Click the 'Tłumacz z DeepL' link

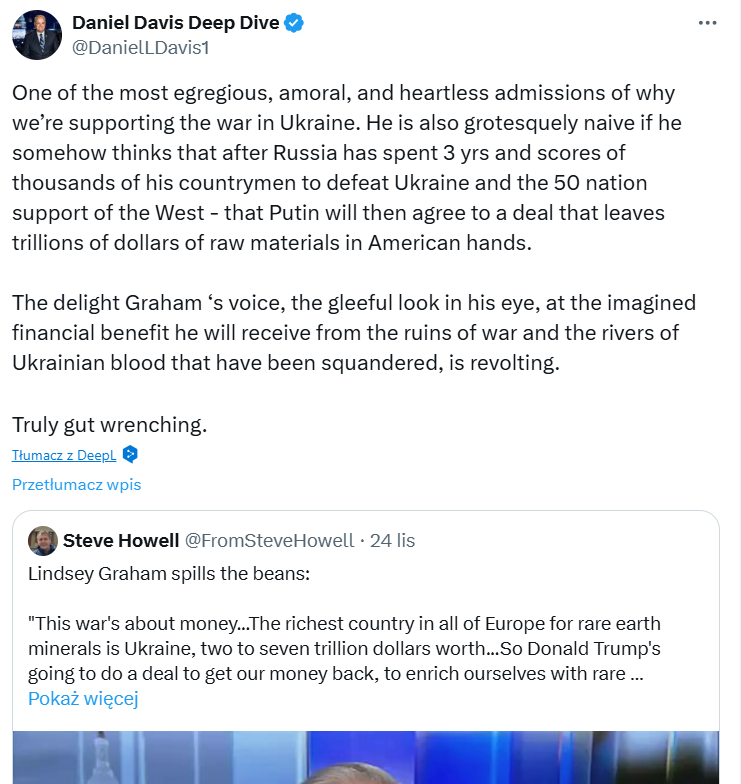pos(65,455)
